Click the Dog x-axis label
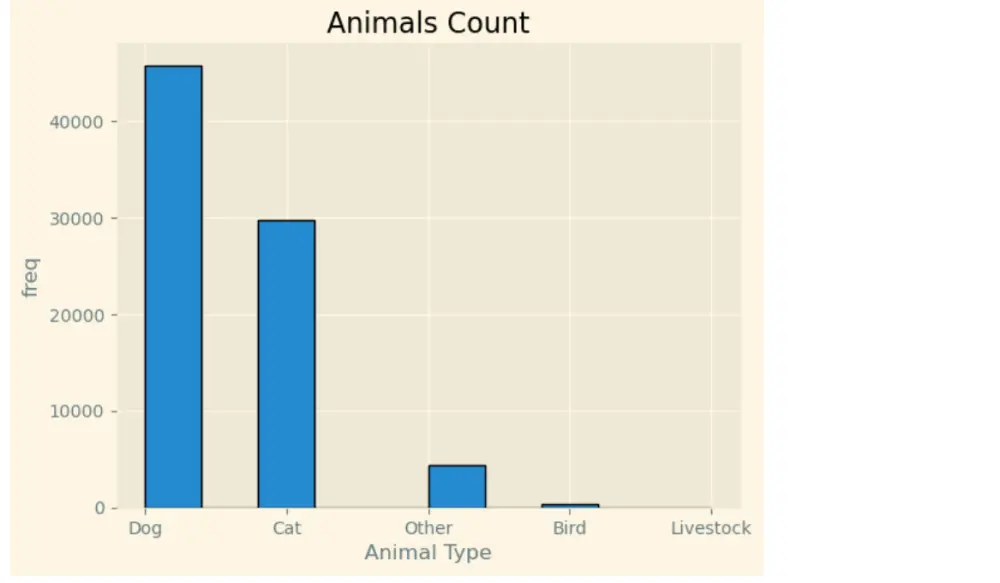The image size is (1000, 583). [145, 528]
